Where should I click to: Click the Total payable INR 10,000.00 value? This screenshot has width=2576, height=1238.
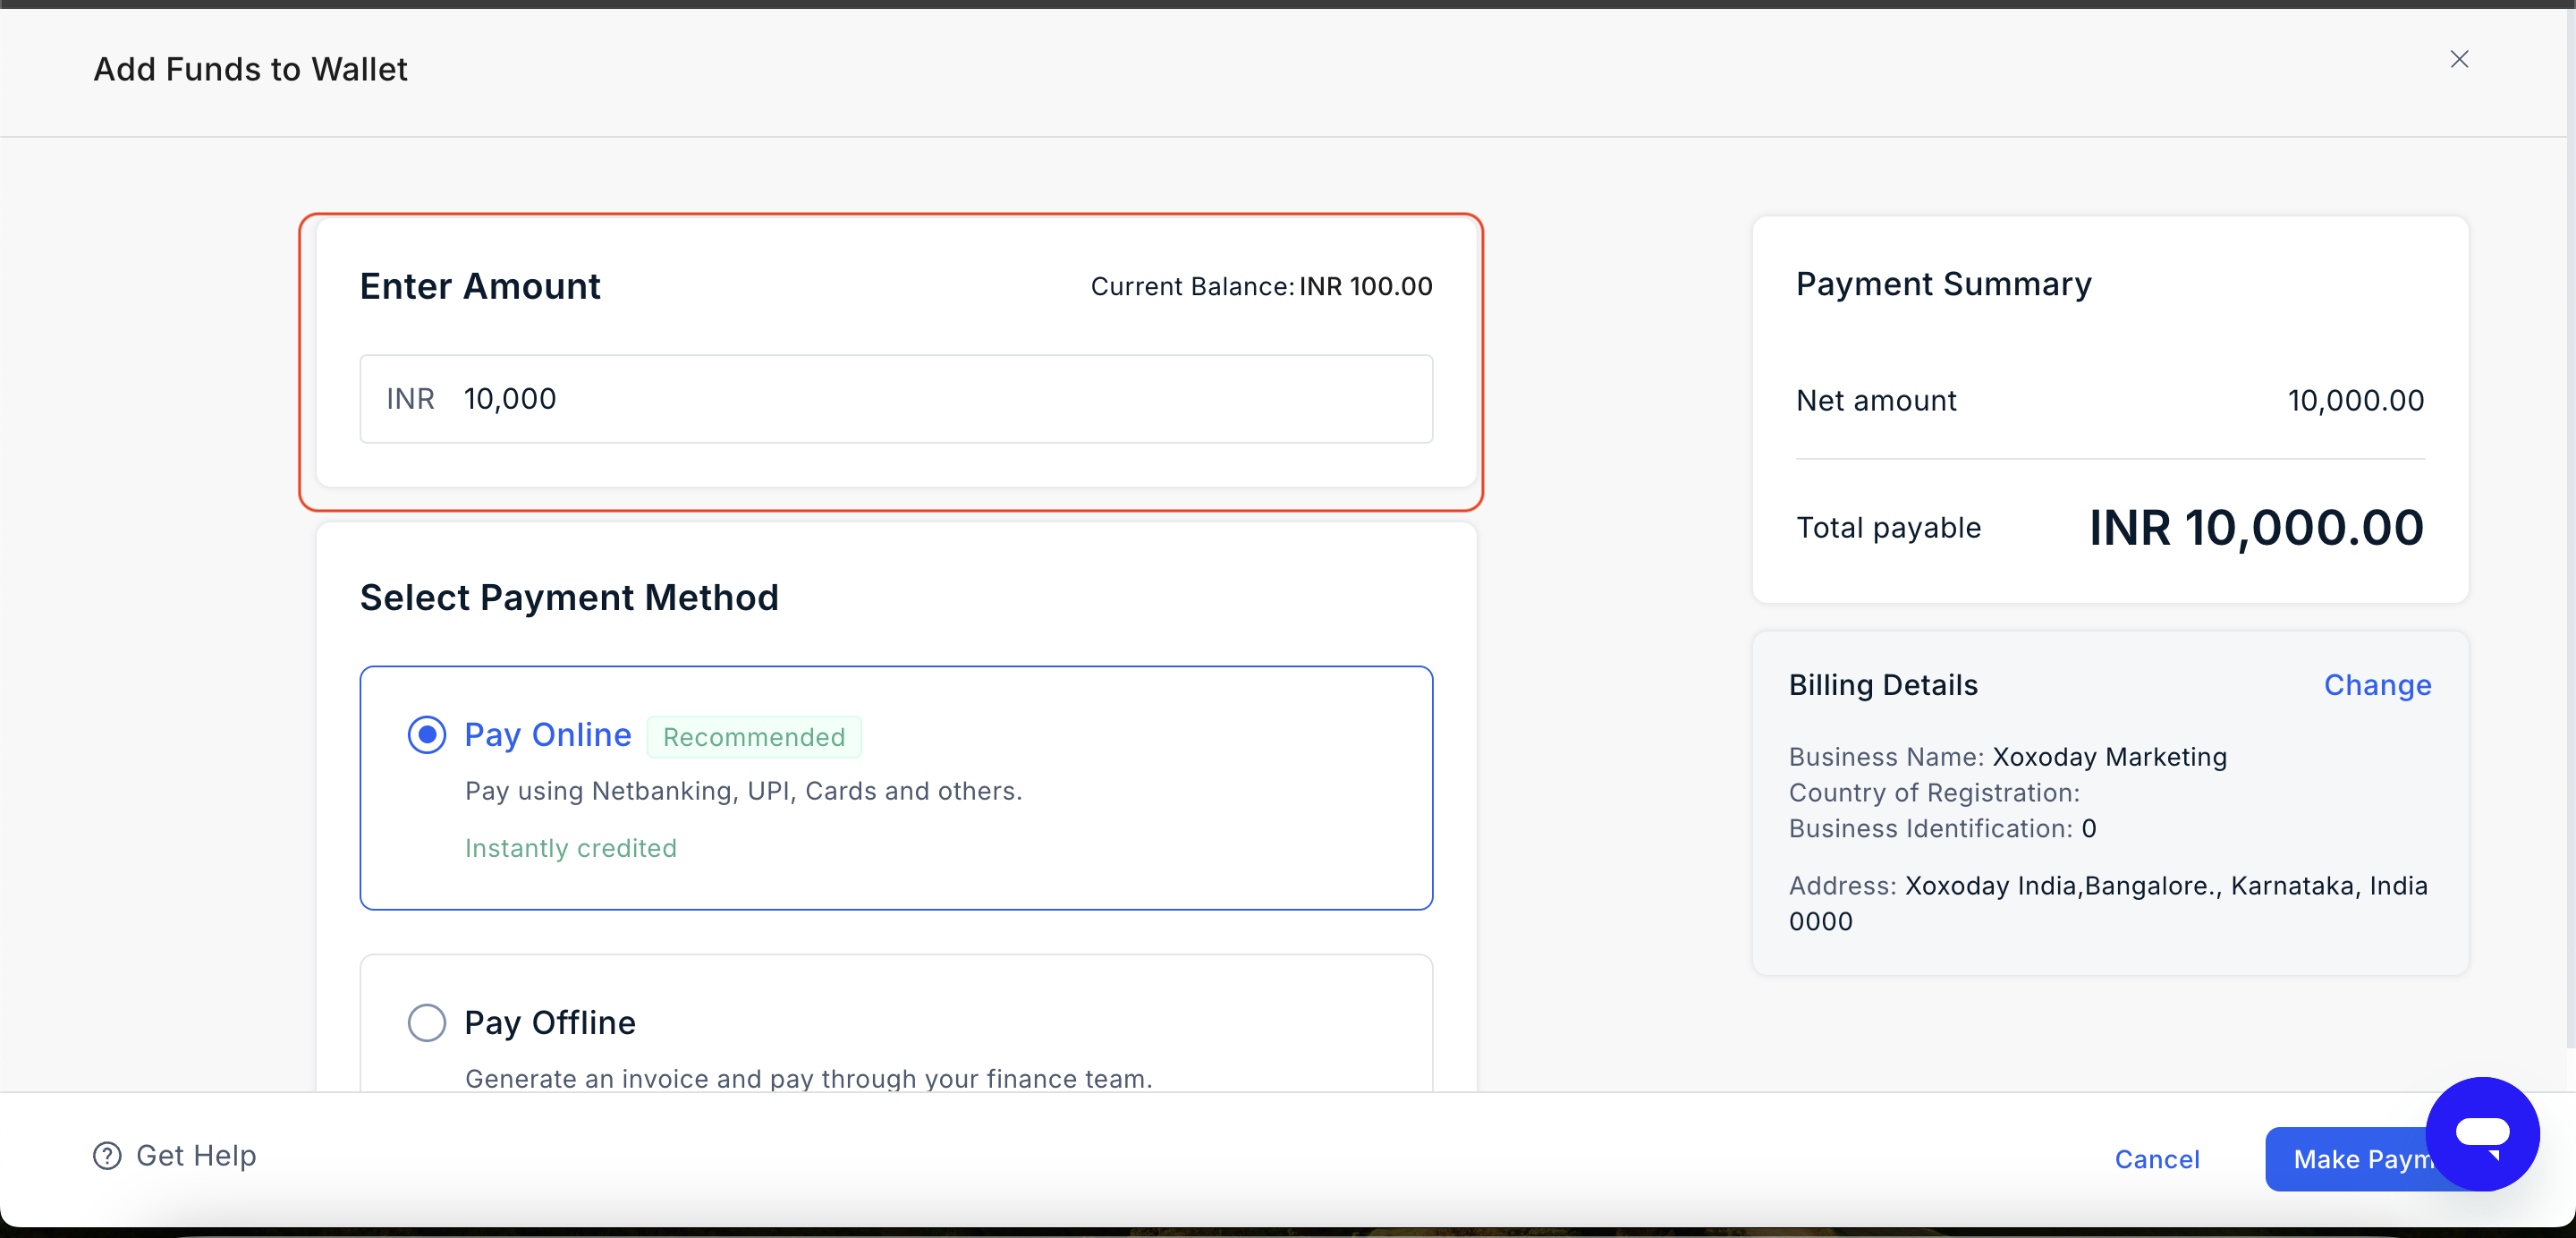click(x=2256, y=527)
